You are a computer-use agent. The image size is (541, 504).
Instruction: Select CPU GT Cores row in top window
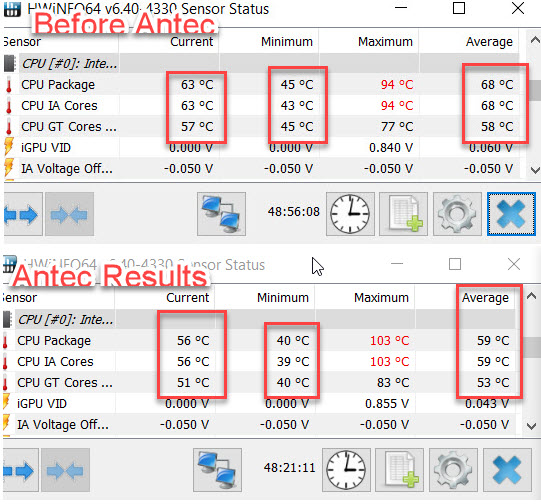coord(261,127)
